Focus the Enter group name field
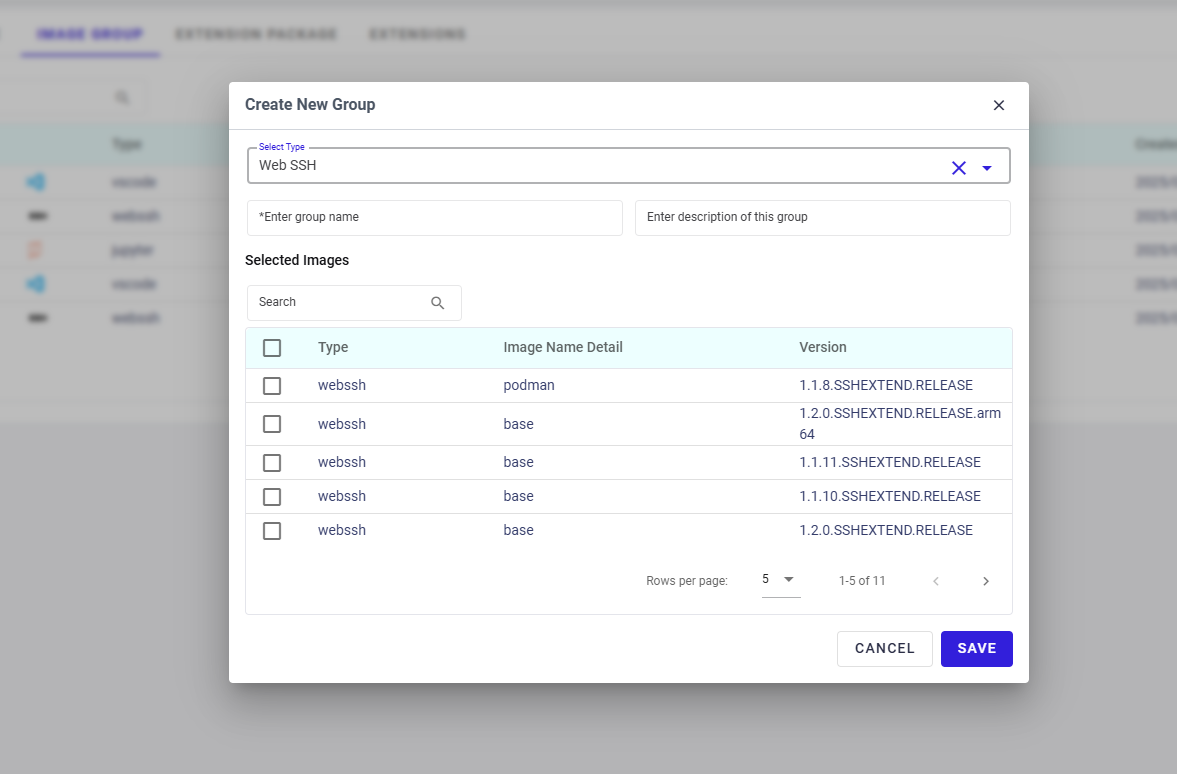1177x774 pixels. 435,218
